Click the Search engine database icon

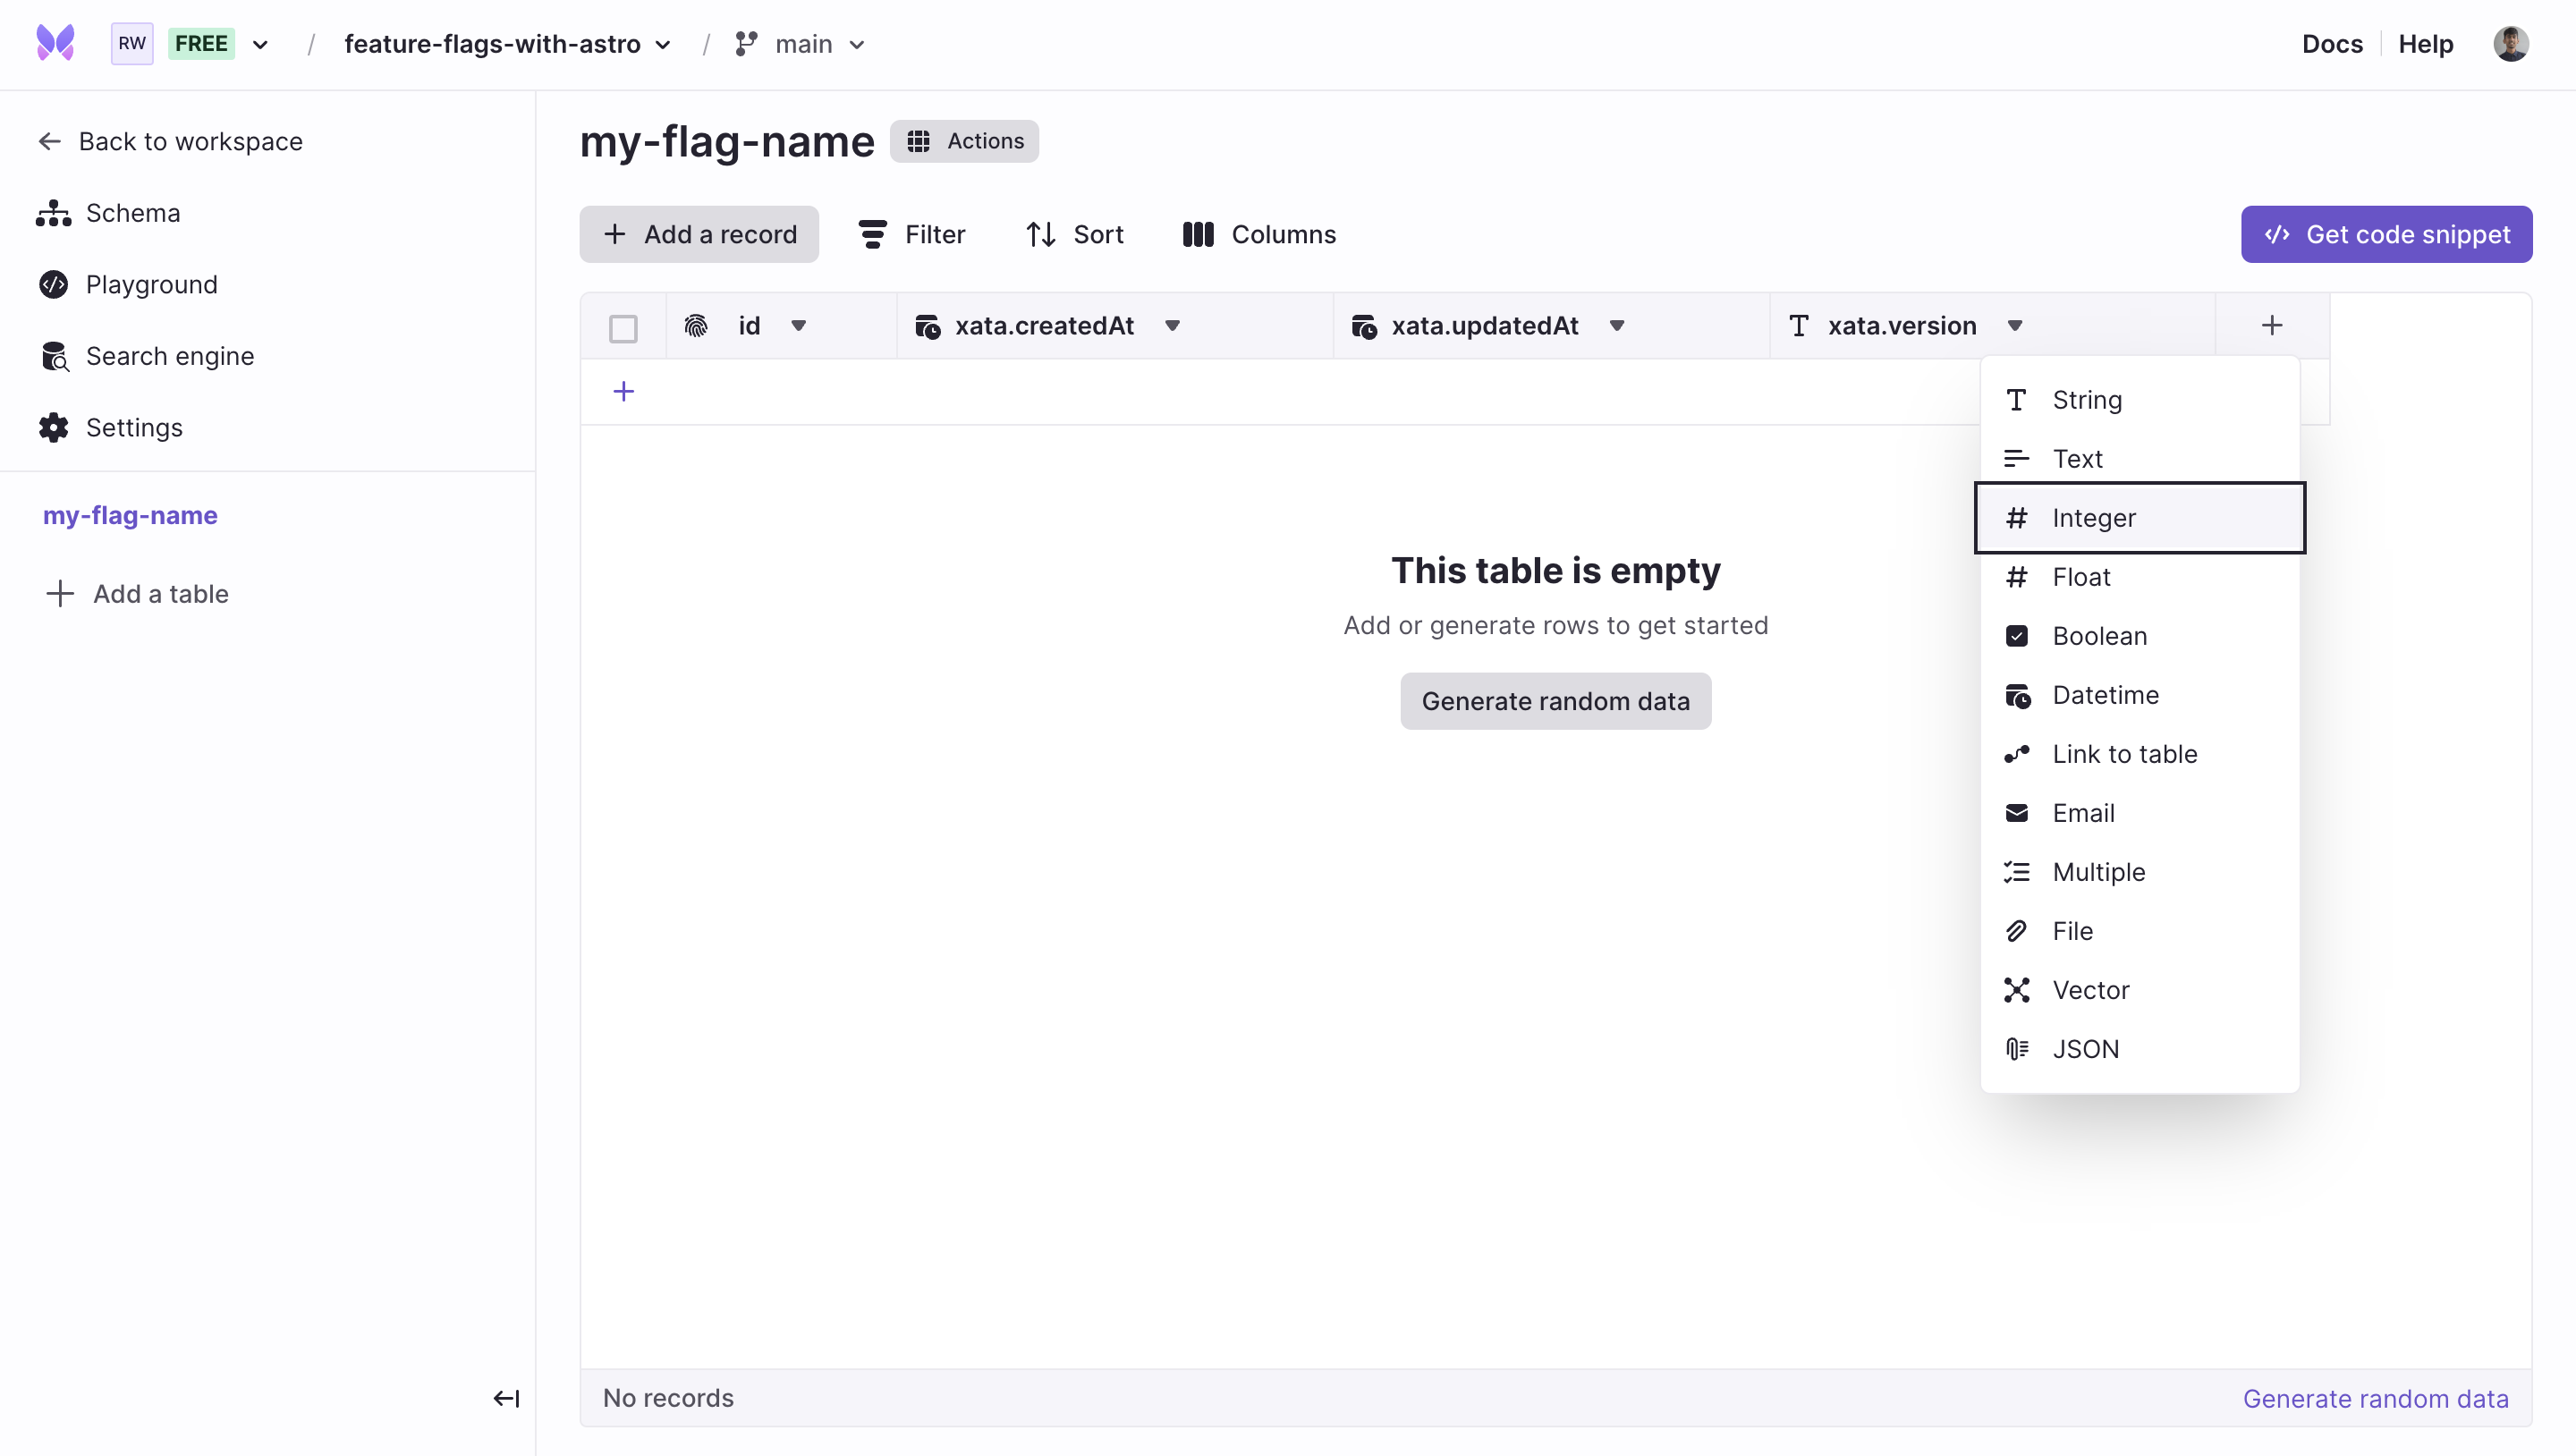55,356
